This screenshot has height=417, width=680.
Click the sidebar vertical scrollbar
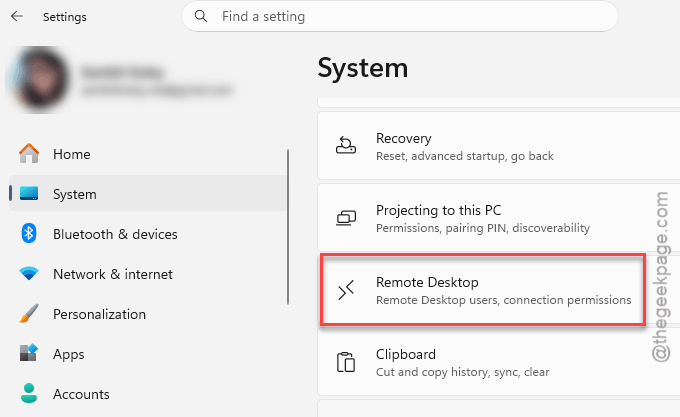coord(288,227)
